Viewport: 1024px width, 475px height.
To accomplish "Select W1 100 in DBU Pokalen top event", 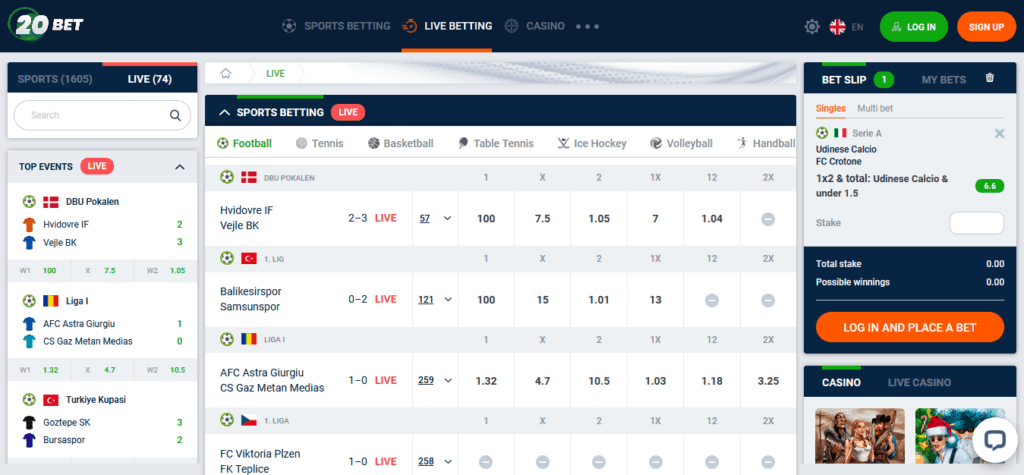I will point(39,270).
